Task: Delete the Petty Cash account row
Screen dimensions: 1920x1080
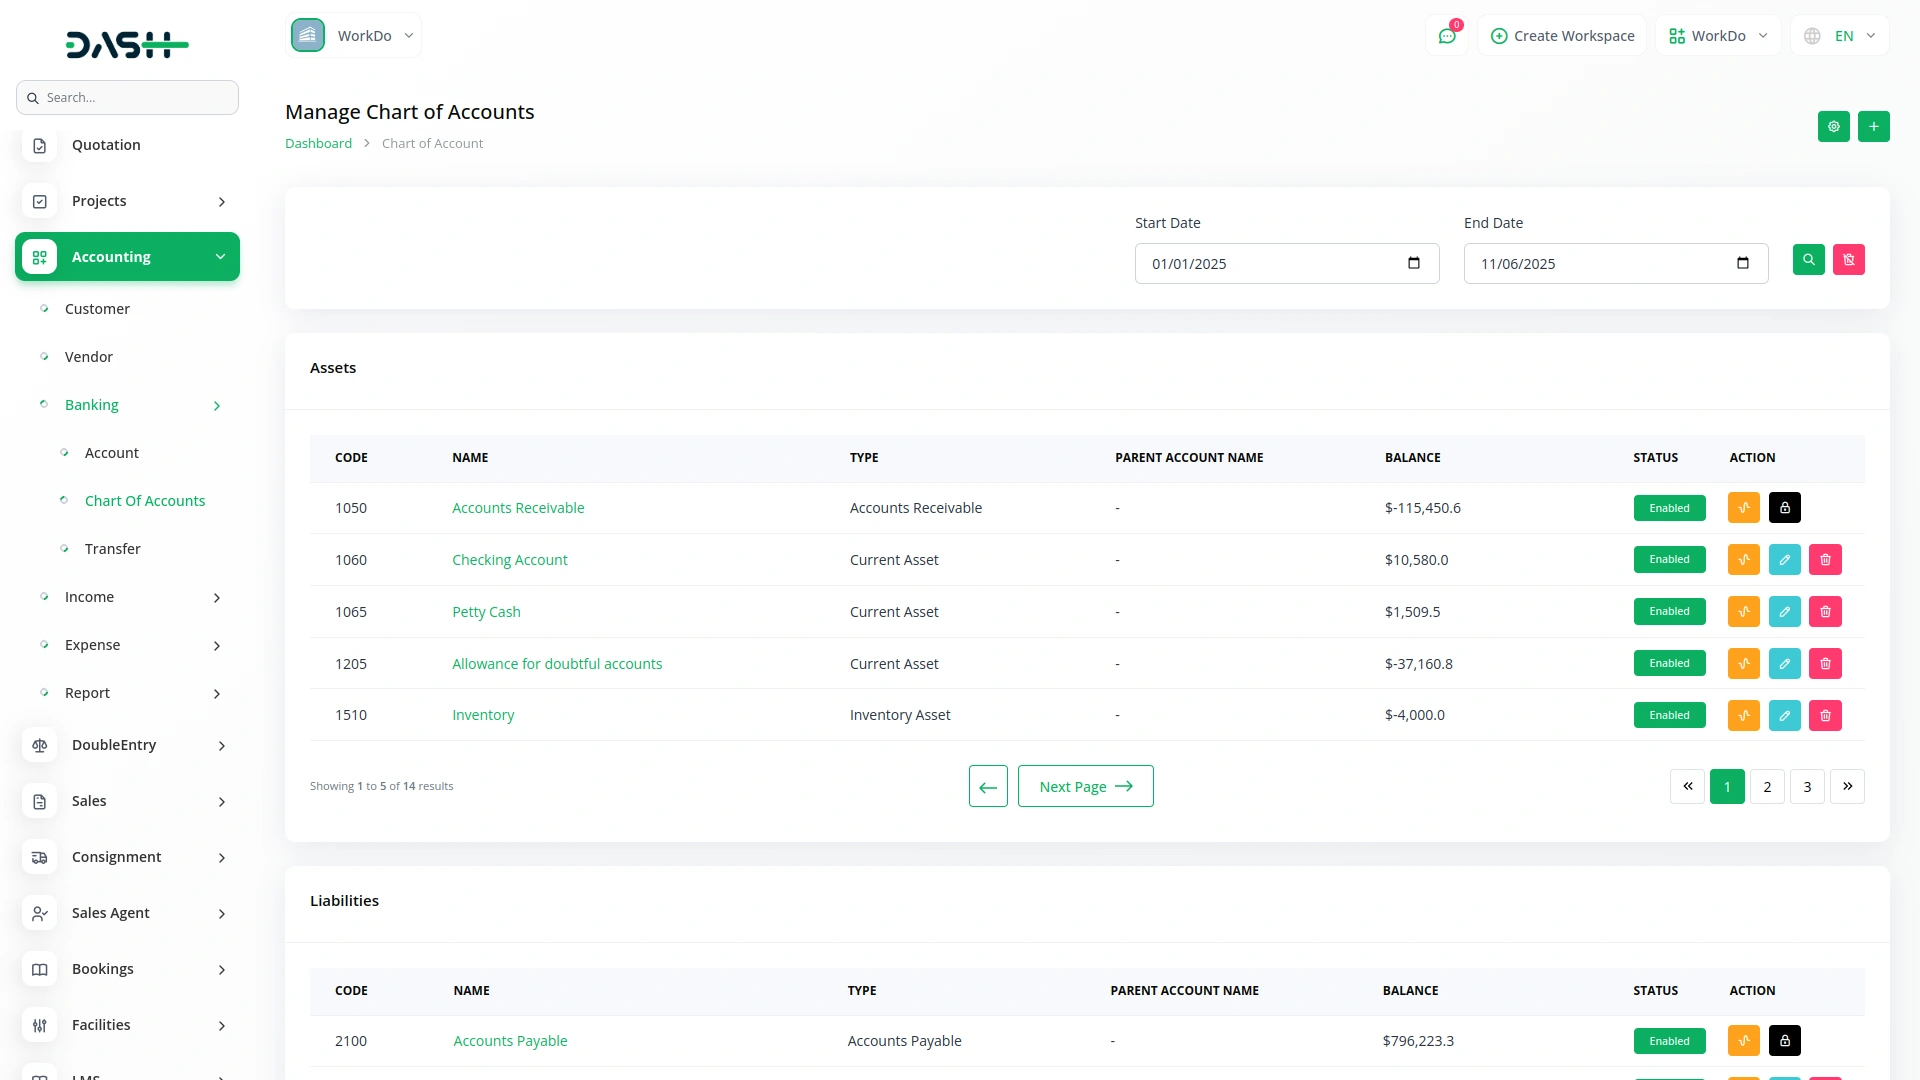Action: (1825, 612)
